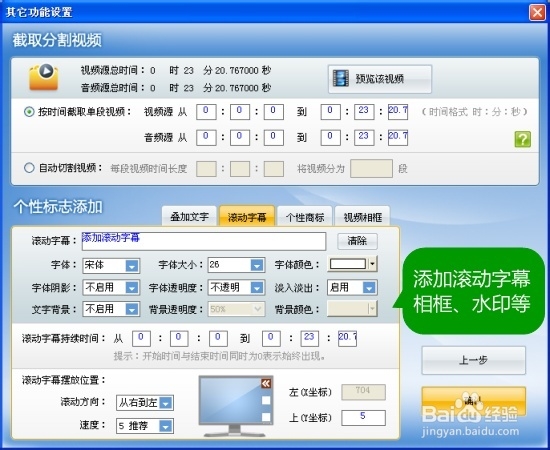
Task: Switch to the 个性商标 tab
Action: point(304,216)
